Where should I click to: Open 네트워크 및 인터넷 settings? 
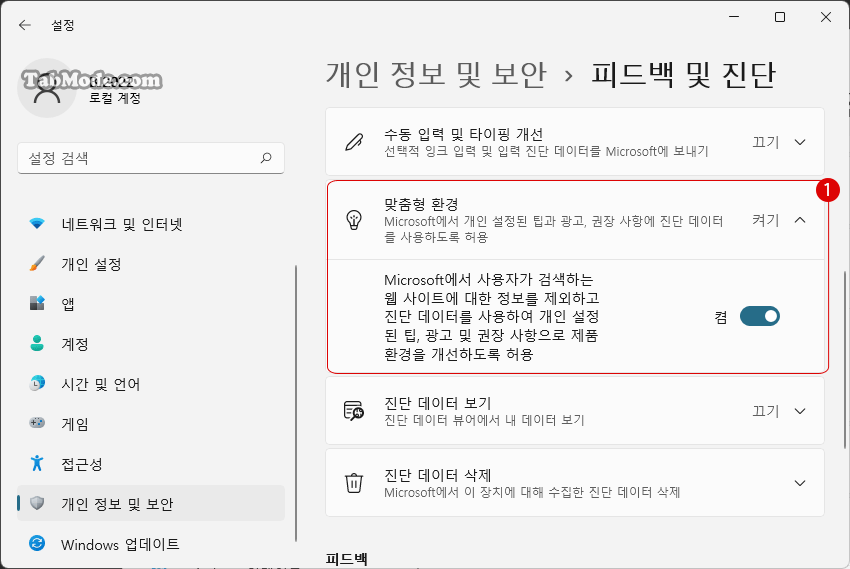(151, 223)
